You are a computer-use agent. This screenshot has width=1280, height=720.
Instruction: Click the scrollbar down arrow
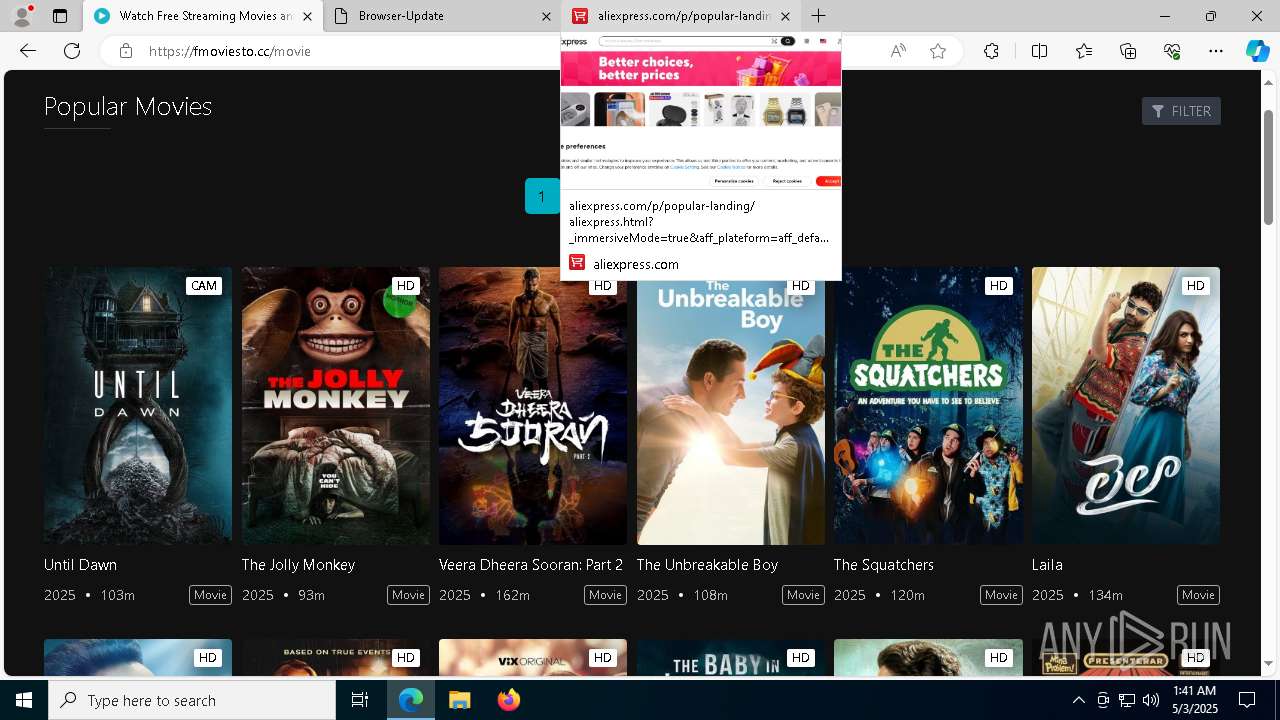point(1269,663)
